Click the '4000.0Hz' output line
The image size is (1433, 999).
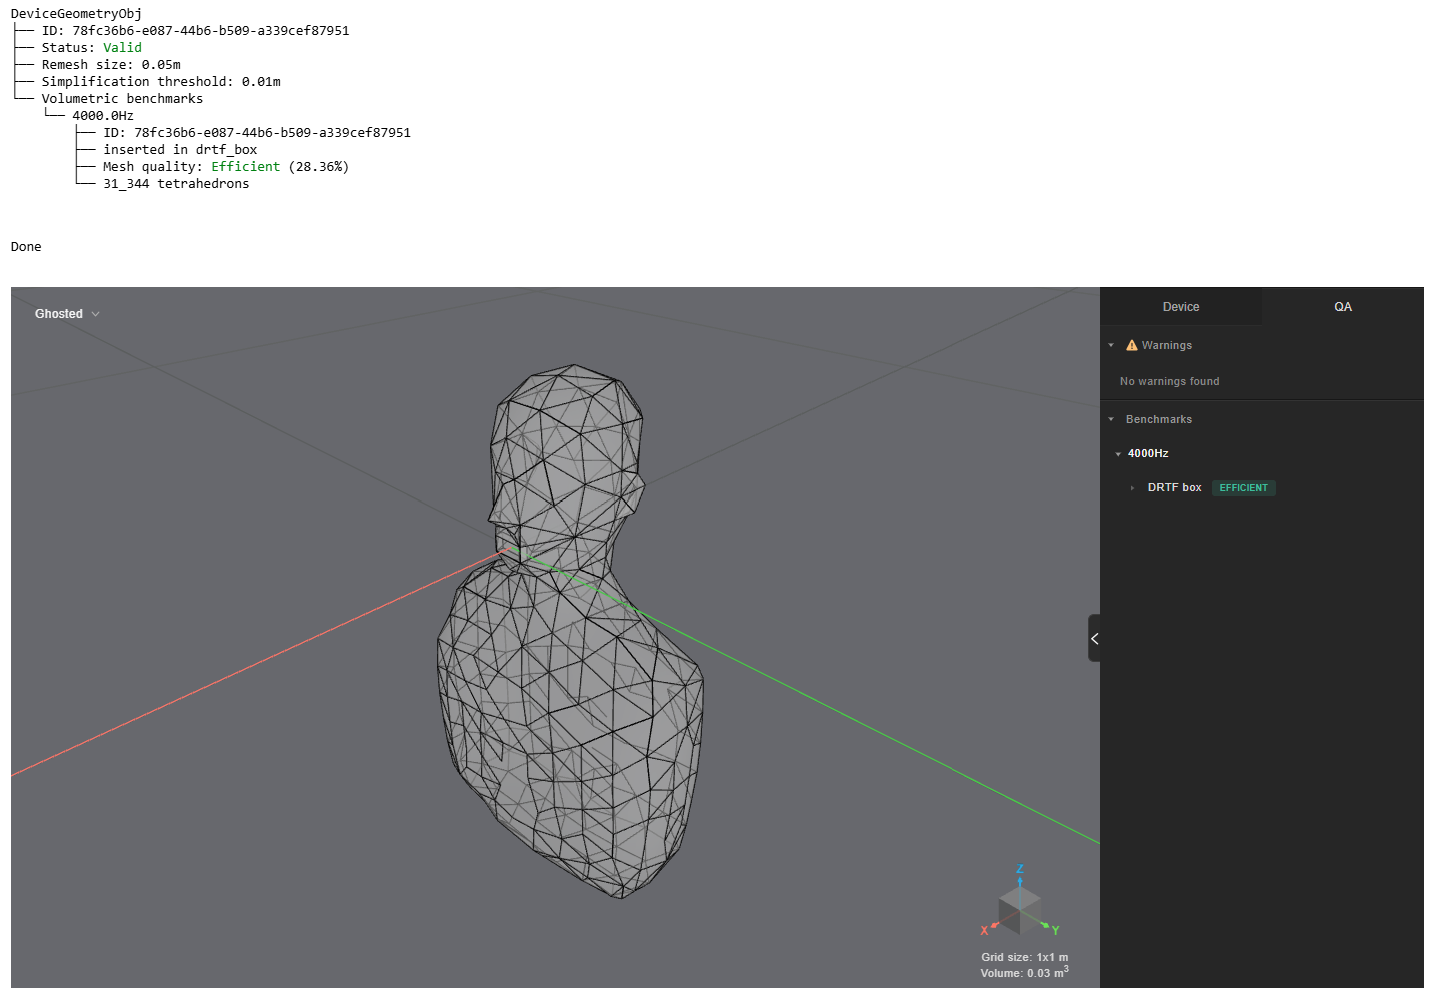[103, 115]
